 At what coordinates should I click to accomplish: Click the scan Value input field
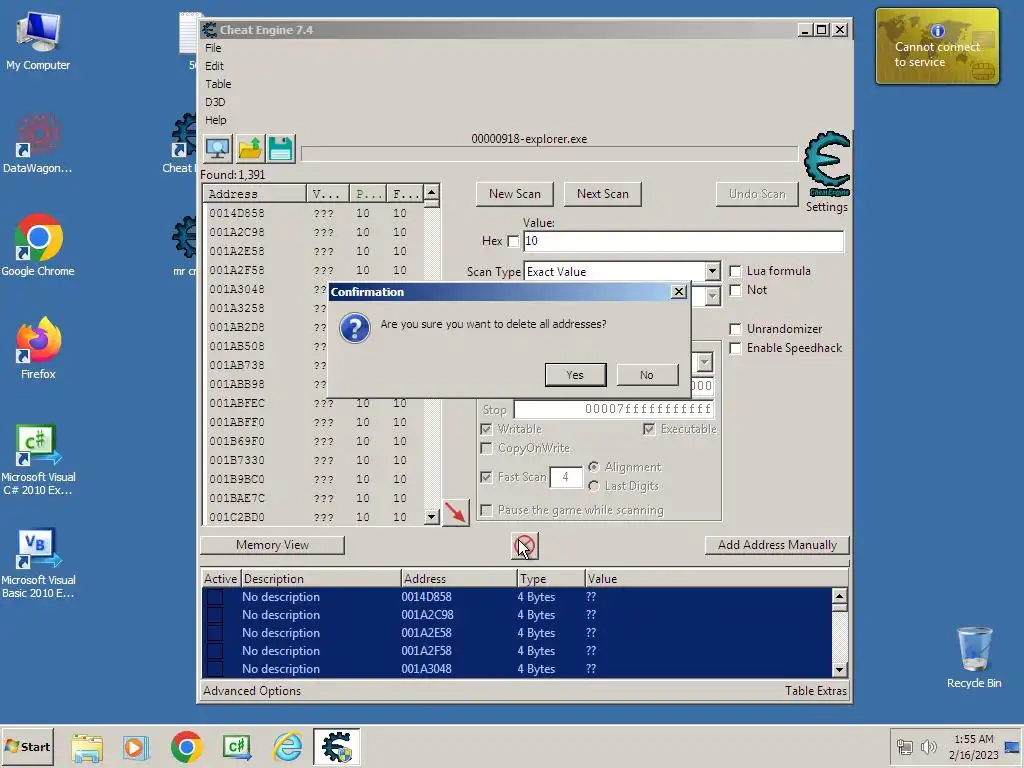[x=683, y=241]
